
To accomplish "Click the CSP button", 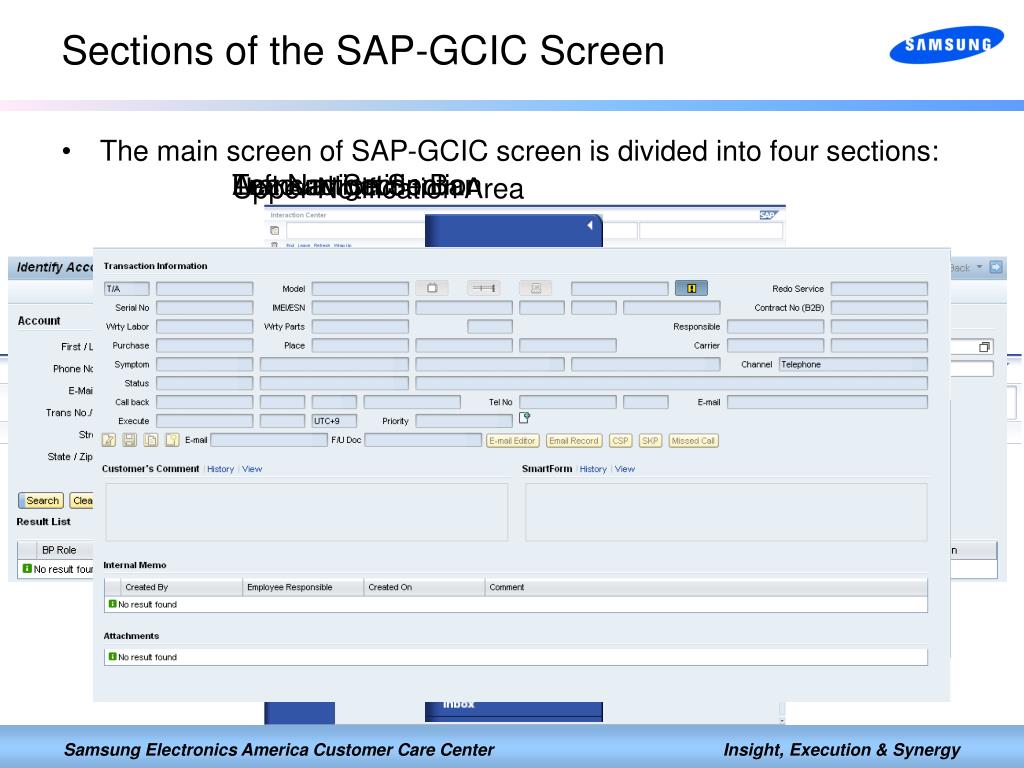I will point(620,441).
